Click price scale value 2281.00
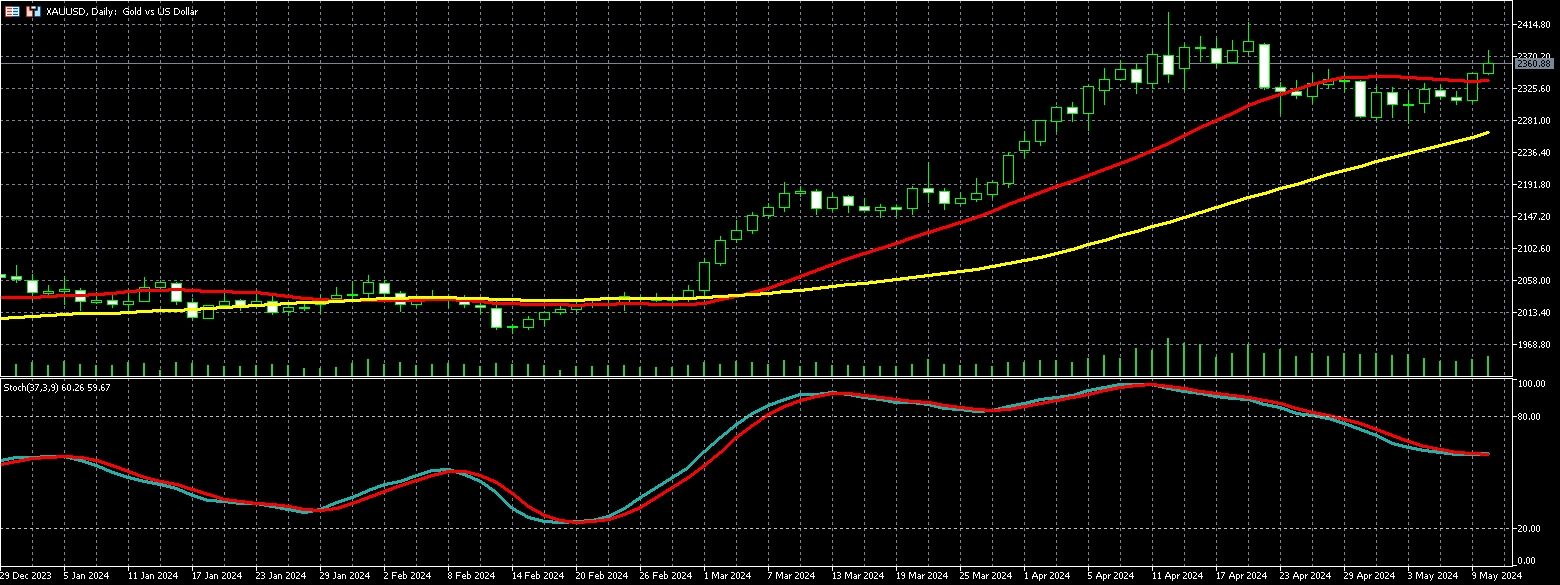The width and height of the screenshot is (1560, 585). pos(1533,121)
